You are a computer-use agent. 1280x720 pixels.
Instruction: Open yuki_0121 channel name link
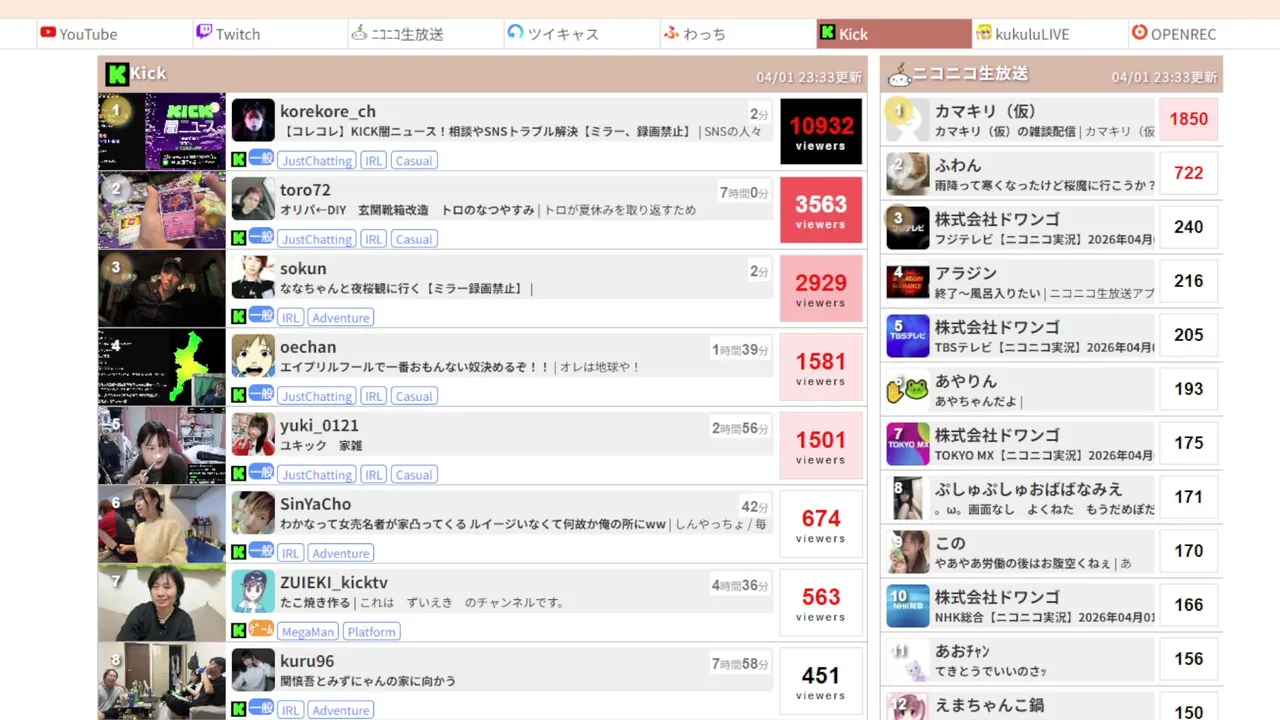[x=319, y=425]
